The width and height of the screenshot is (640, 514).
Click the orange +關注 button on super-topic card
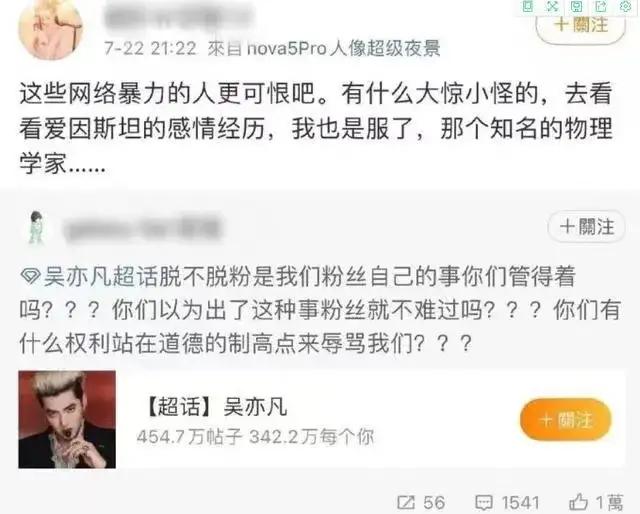click(x=566, y=419)
